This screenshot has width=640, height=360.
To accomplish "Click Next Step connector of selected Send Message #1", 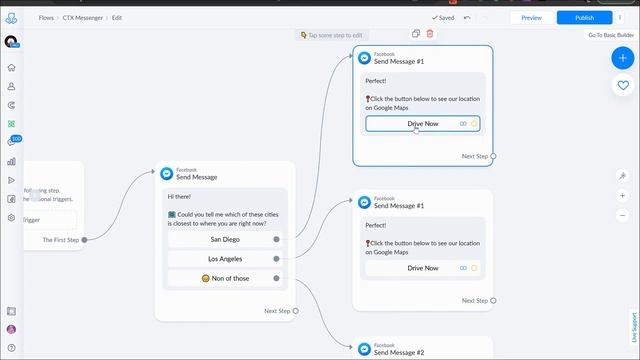I will [493, 156].
